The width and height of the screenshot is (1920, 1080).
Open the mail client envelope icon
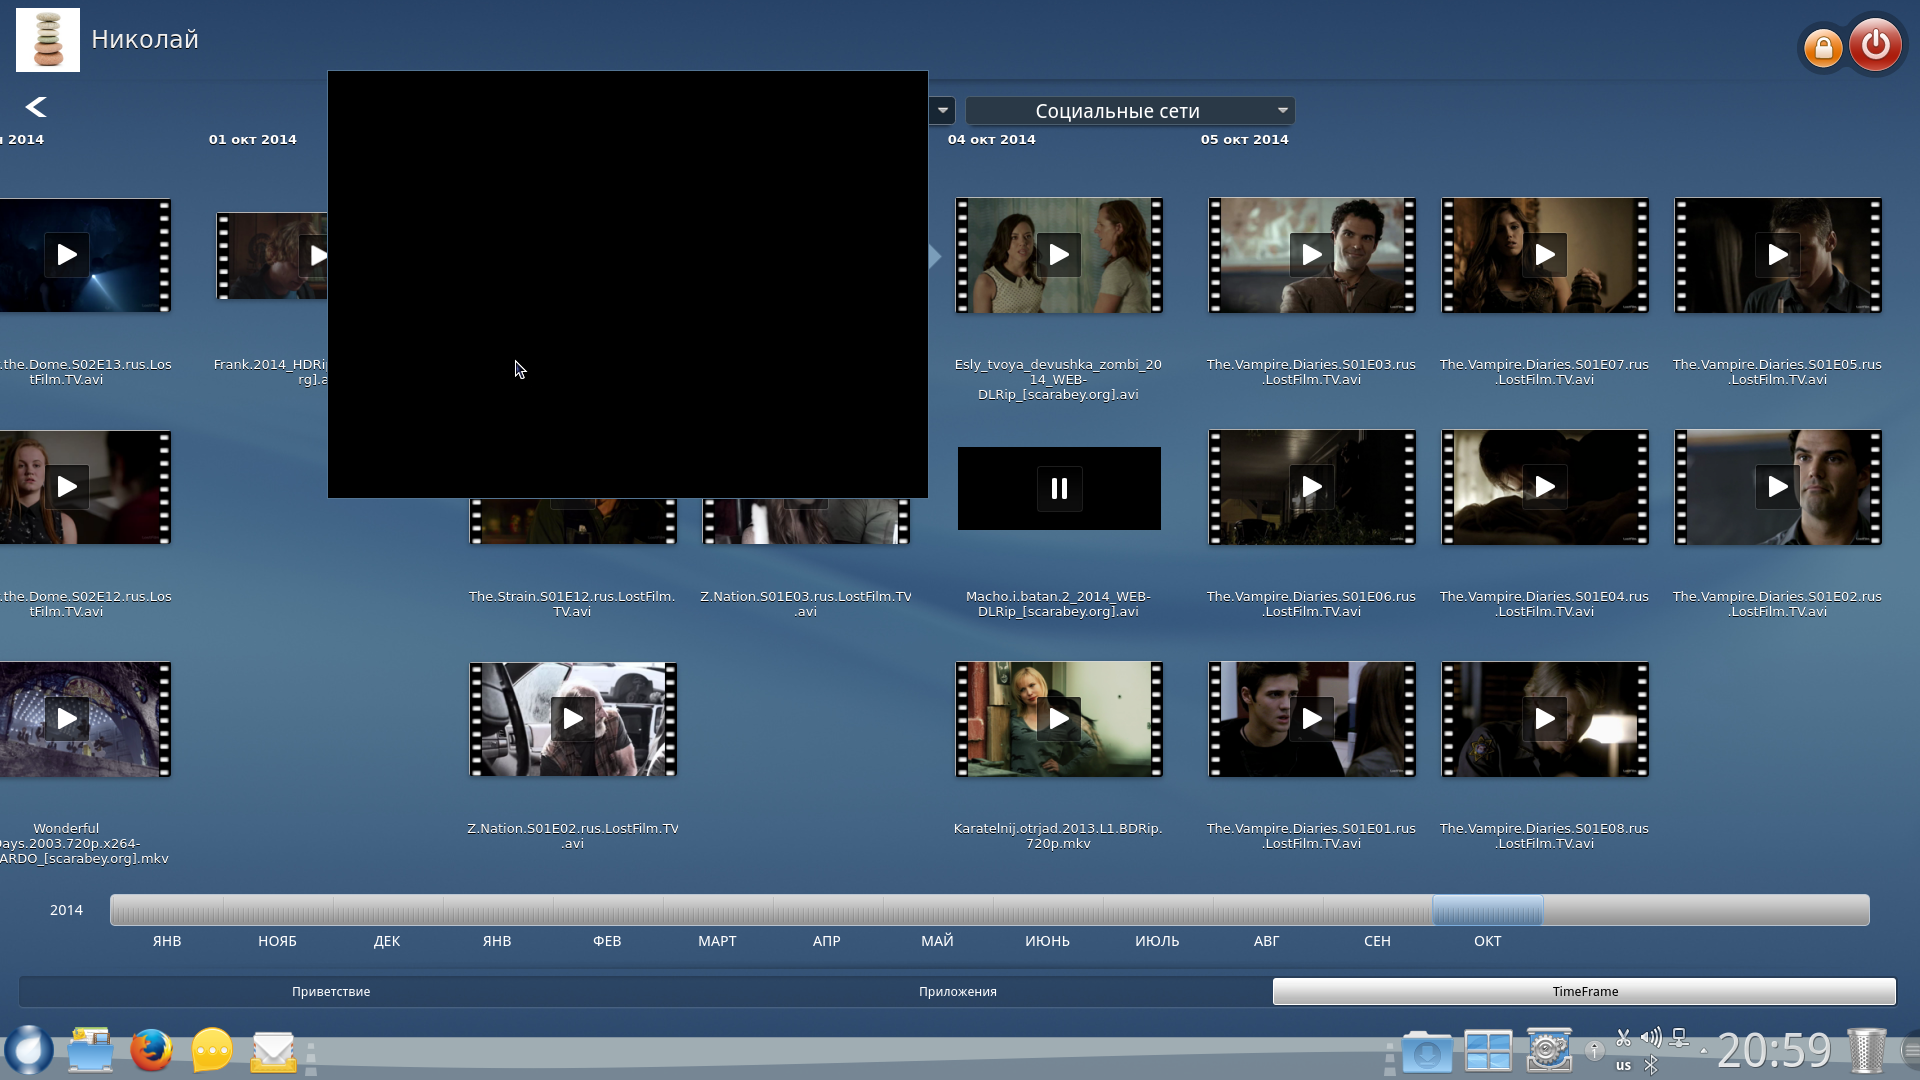click(273, 1051)
